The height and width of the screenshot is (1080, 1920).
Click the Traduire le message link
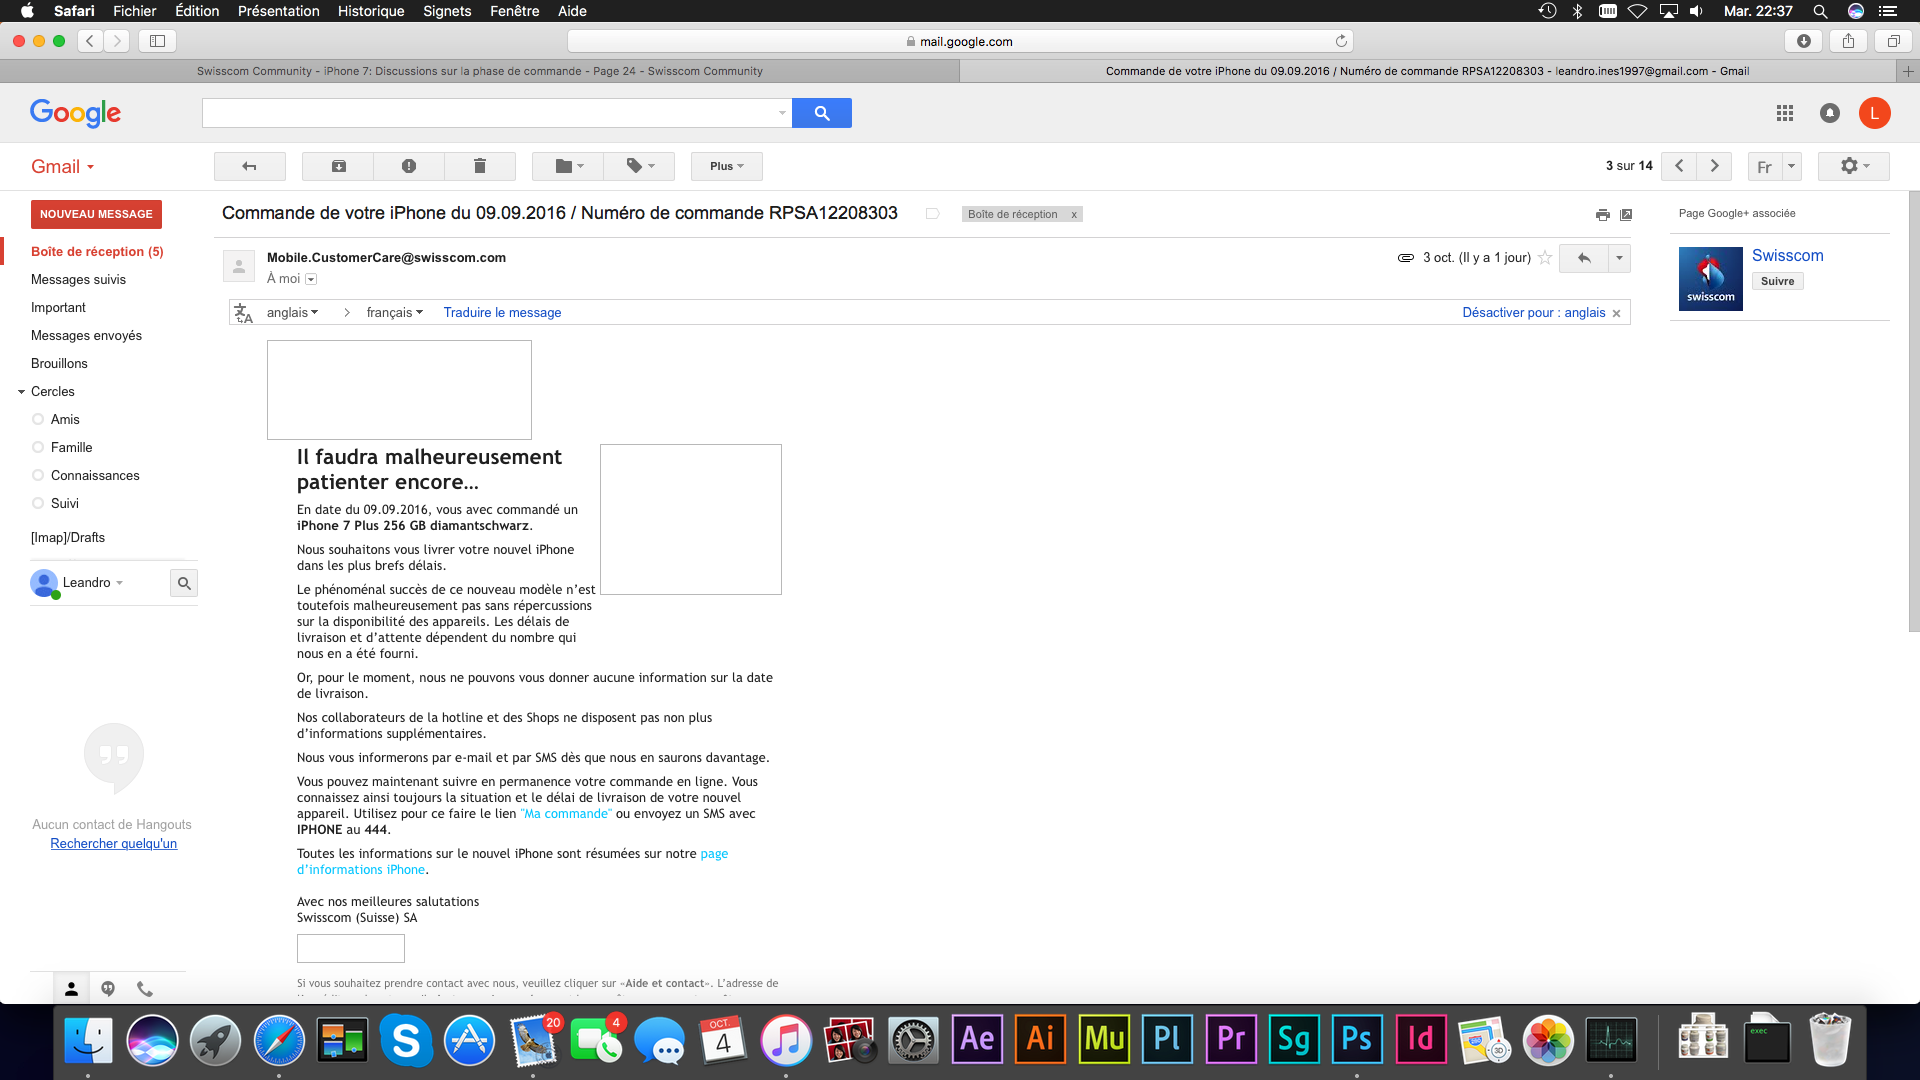[x=502, y=312]
